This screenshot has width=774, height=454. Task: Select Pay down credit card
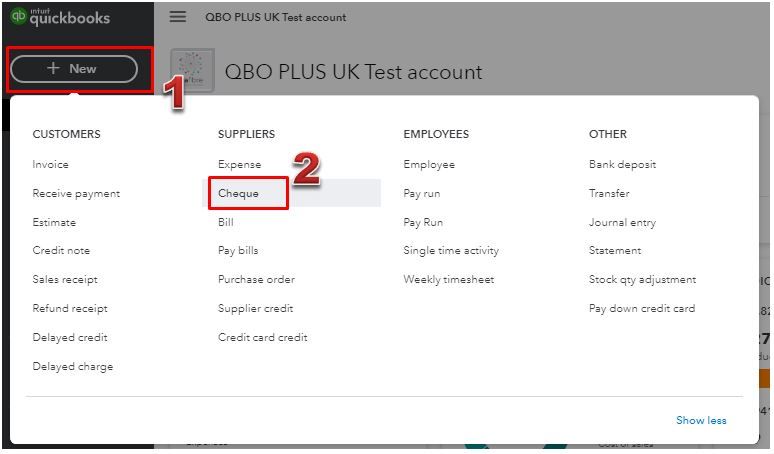(x=642, y=308)
